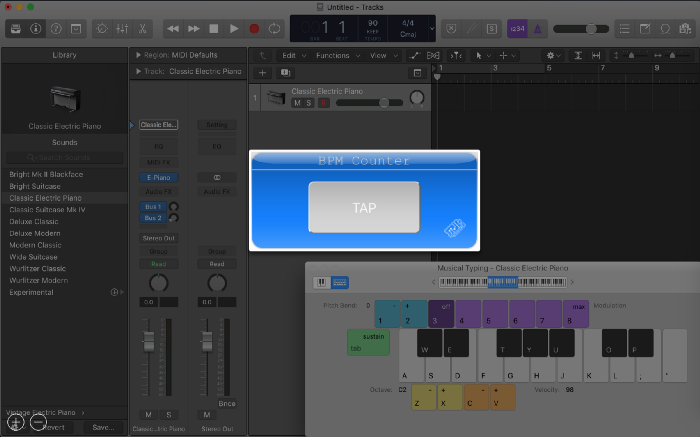Viewport: 700px width, 437px height.
Task: Click the Library Revert button
Action: pos(54,427)
